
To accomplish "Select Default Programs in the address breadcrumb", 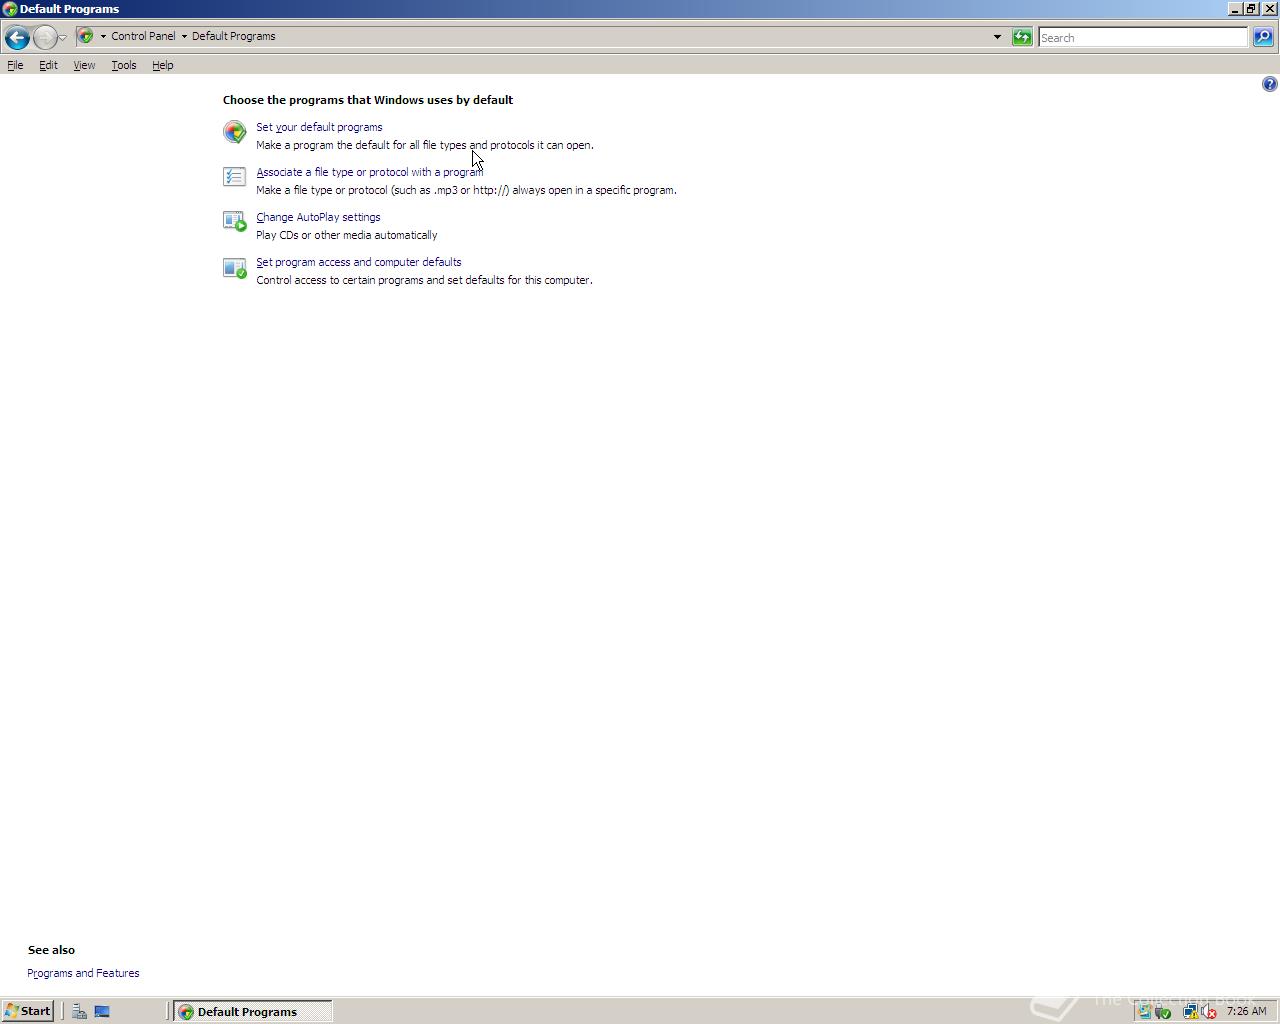I will tap(233, 36).
